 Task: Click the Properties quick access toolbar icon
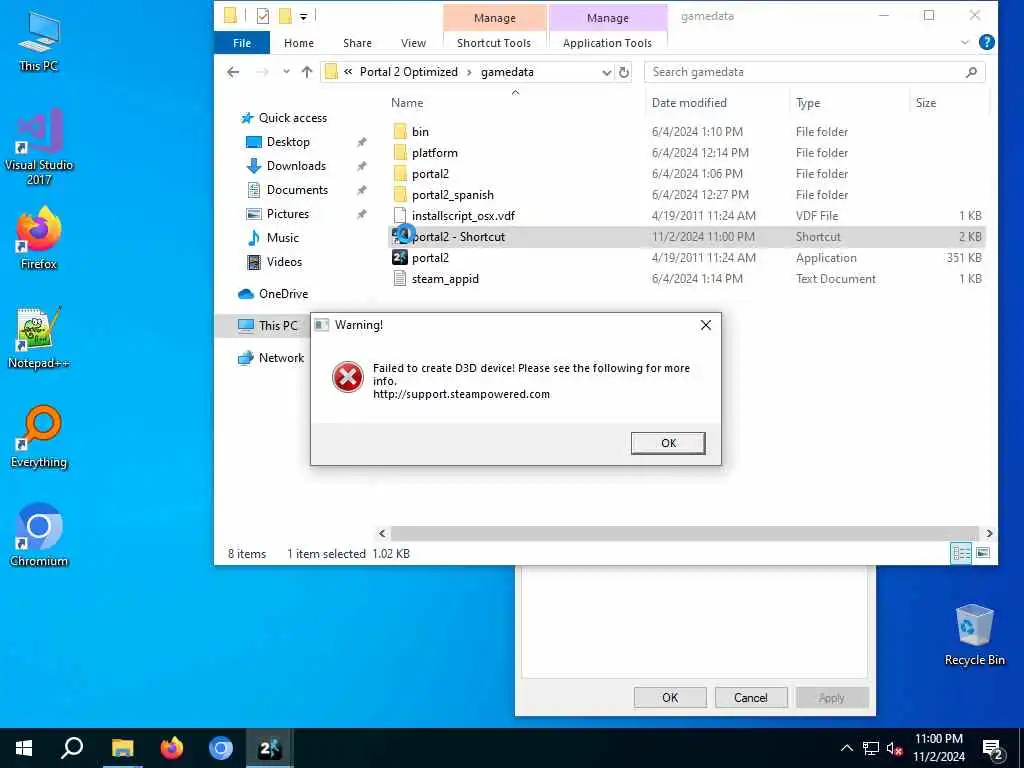click(263, 16)
